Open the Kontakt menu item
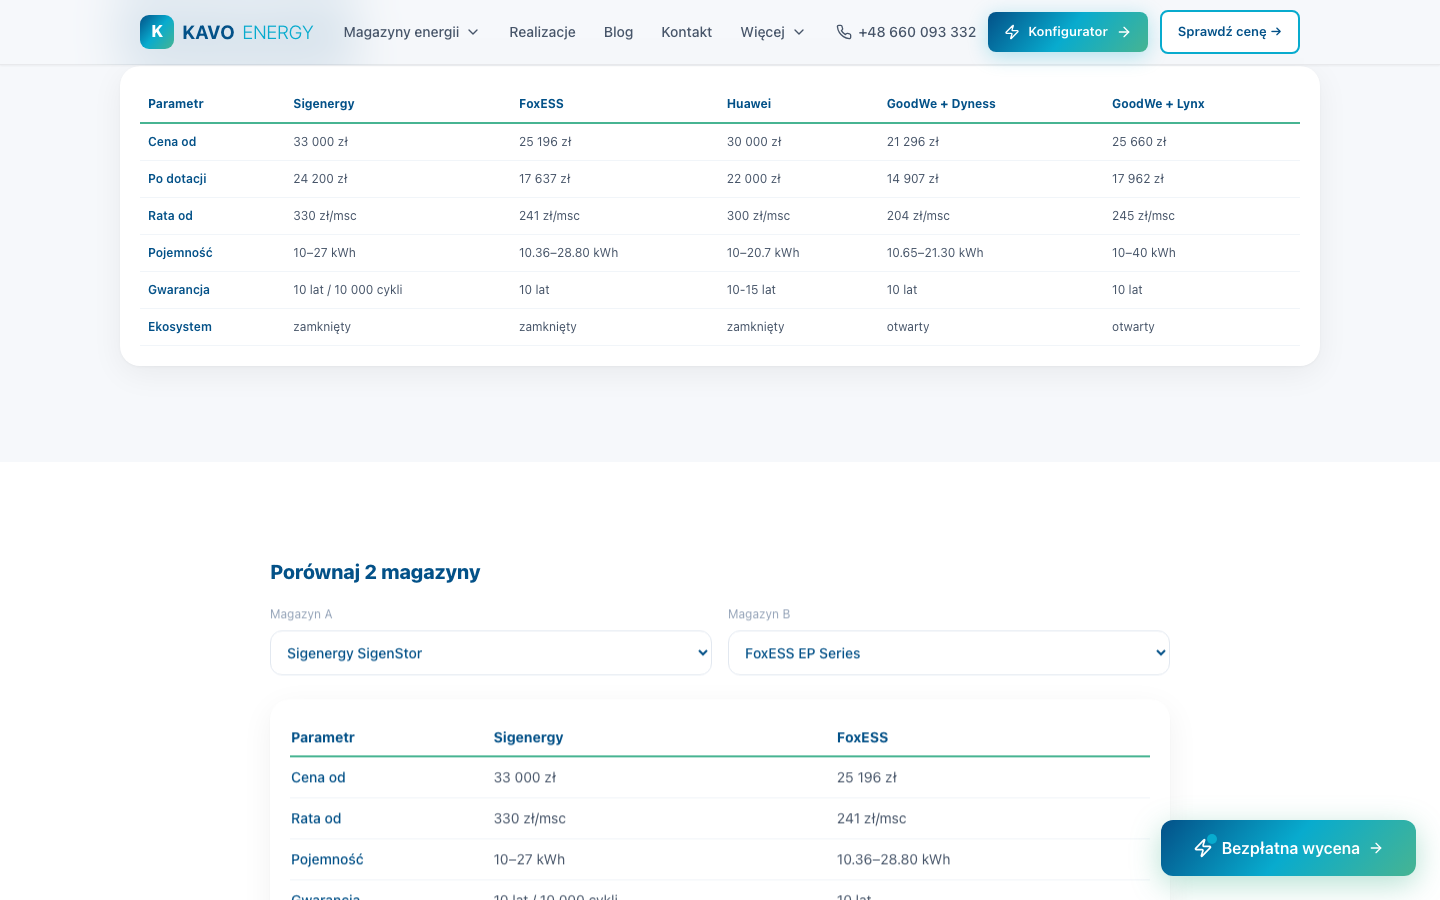 [686, 32]
